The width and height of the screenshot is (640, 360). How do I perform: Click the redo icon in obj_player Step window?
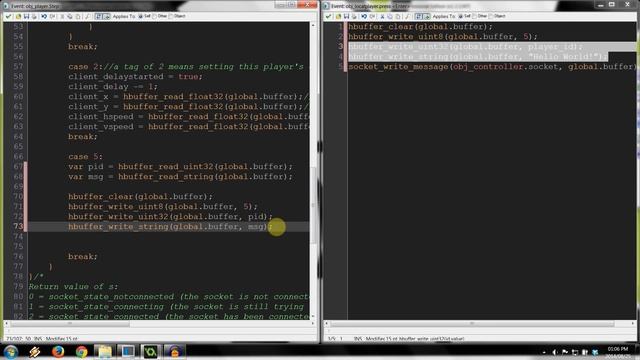(52, 16)
